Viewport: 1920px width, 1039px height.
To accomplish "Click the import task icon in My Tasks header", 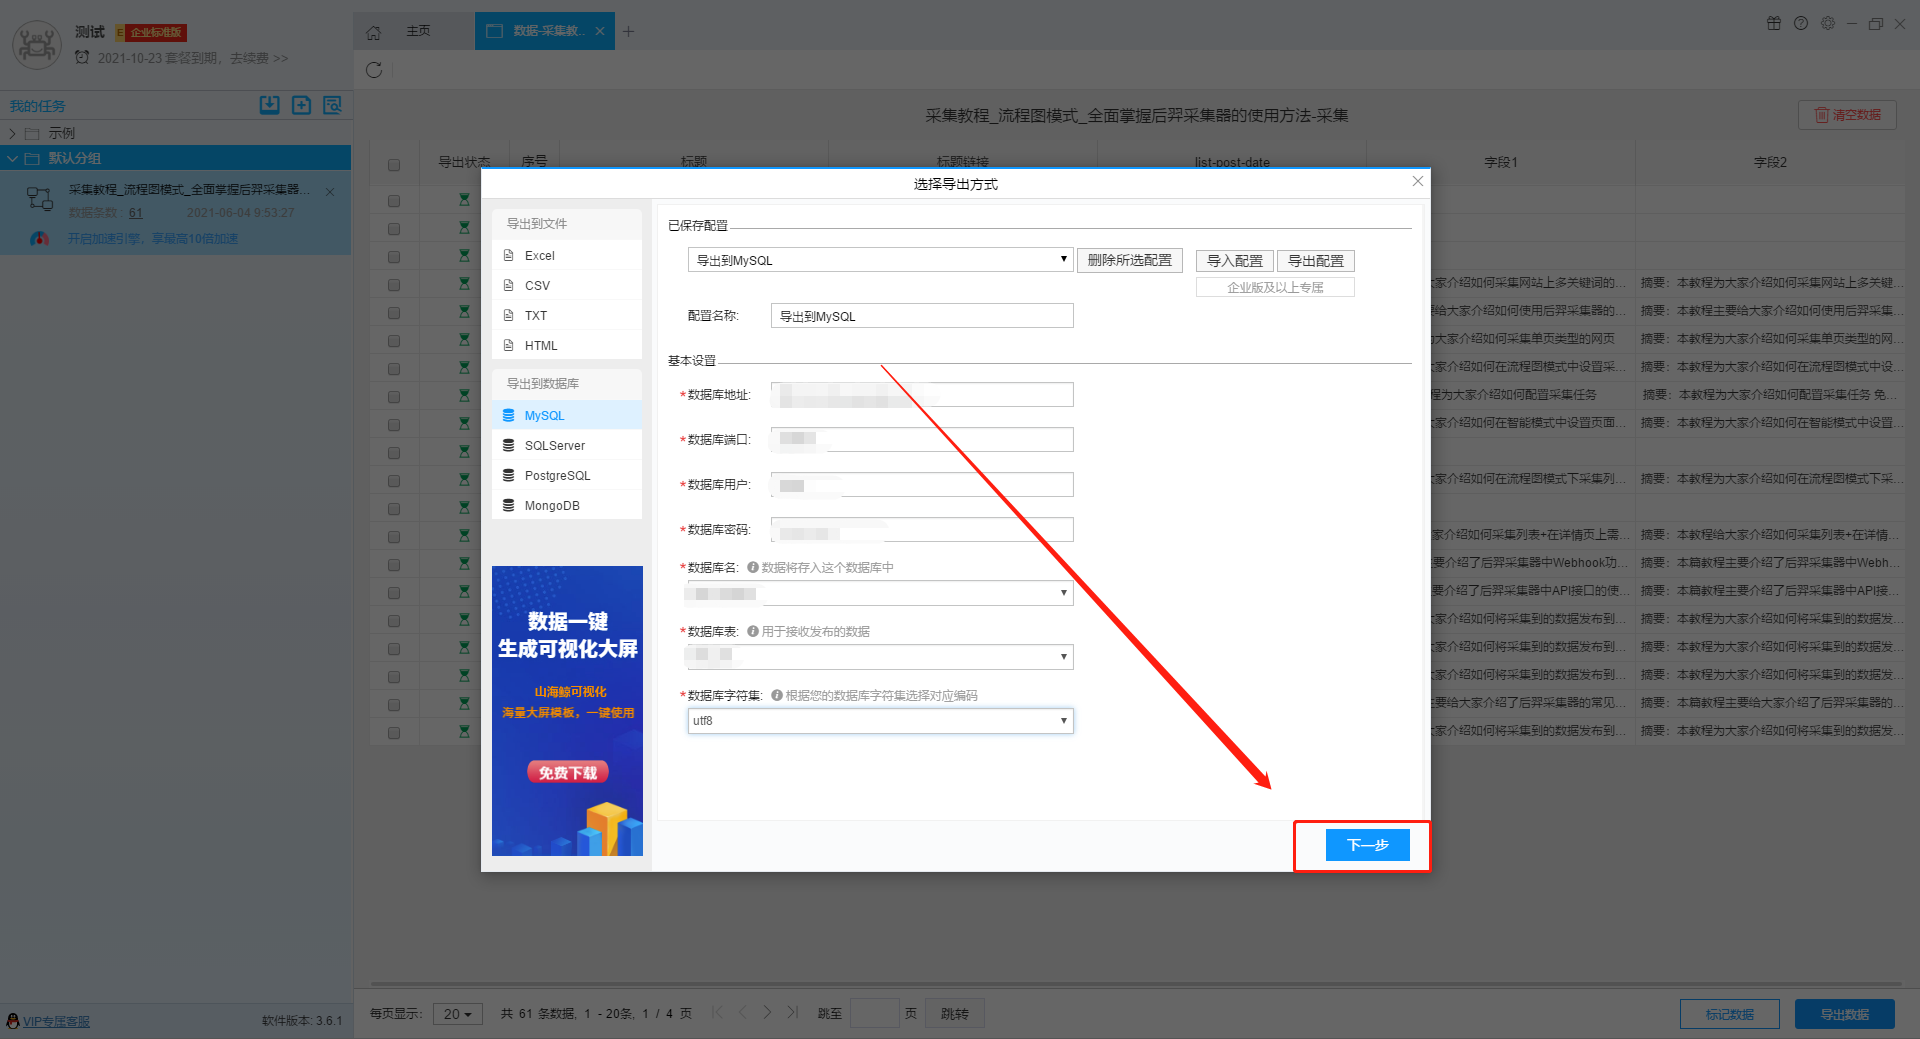I will coord(270,105).
